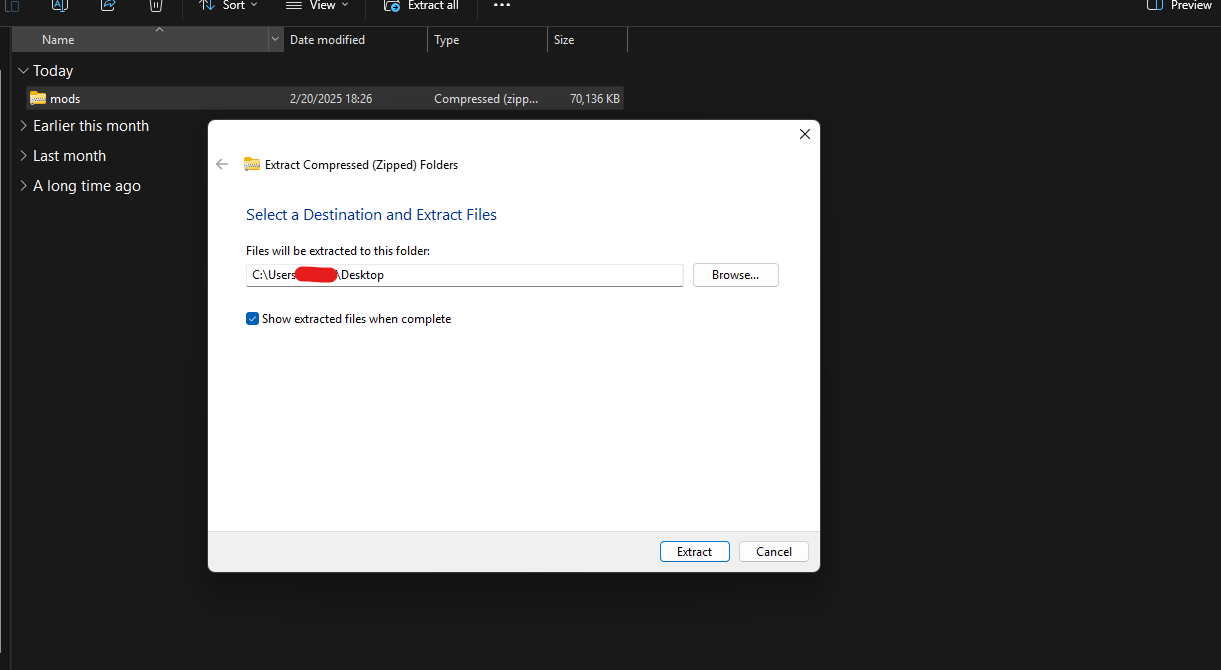Screen dimensions: 1221x670
Task: Uncheck Show extracted files when complete
Action: [x=253, y=319]
